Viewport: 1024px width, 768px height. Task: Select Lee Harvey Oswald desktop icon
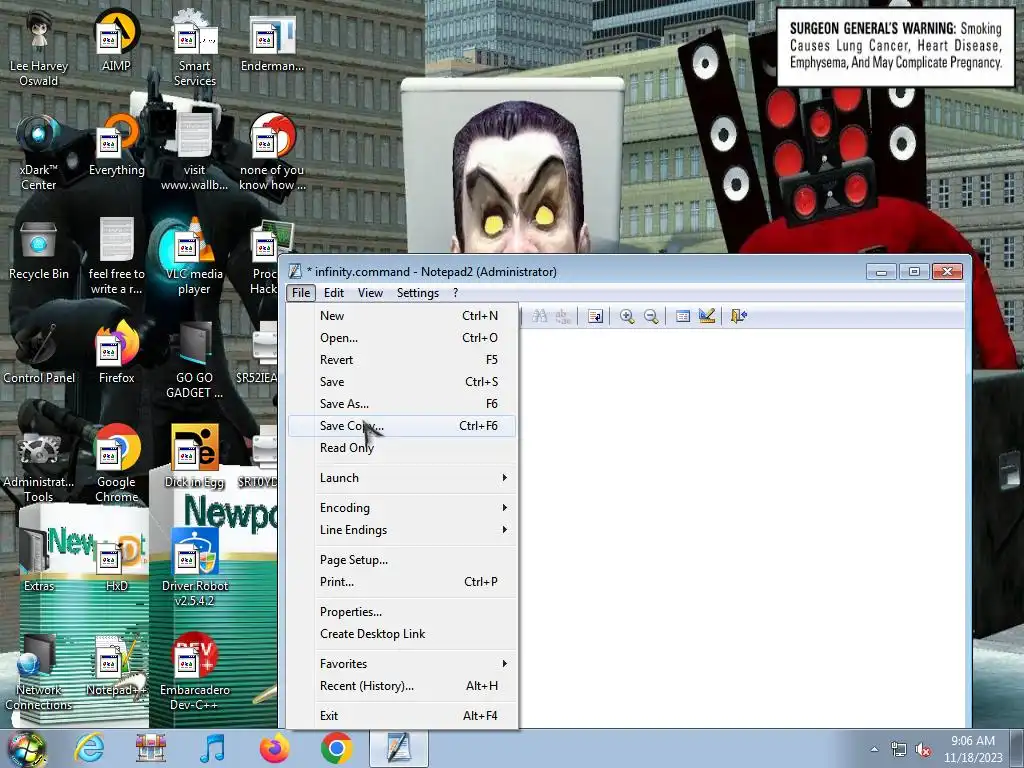click(x=39, y=48)
